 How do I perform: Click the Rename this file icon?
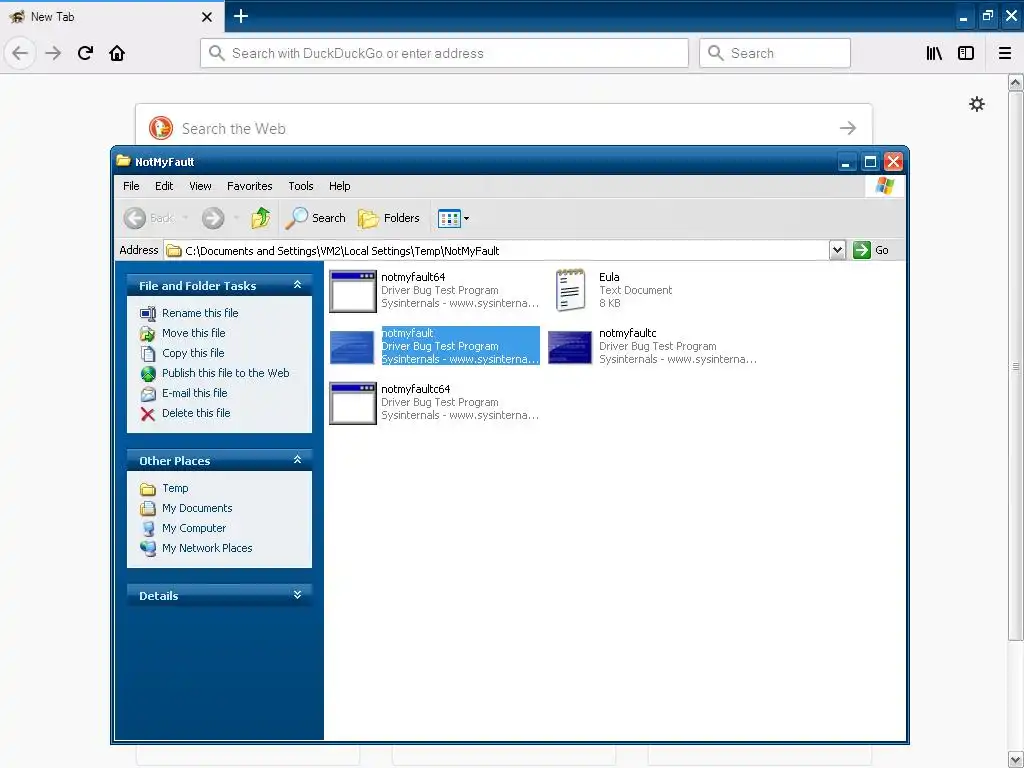pos(148,313)
